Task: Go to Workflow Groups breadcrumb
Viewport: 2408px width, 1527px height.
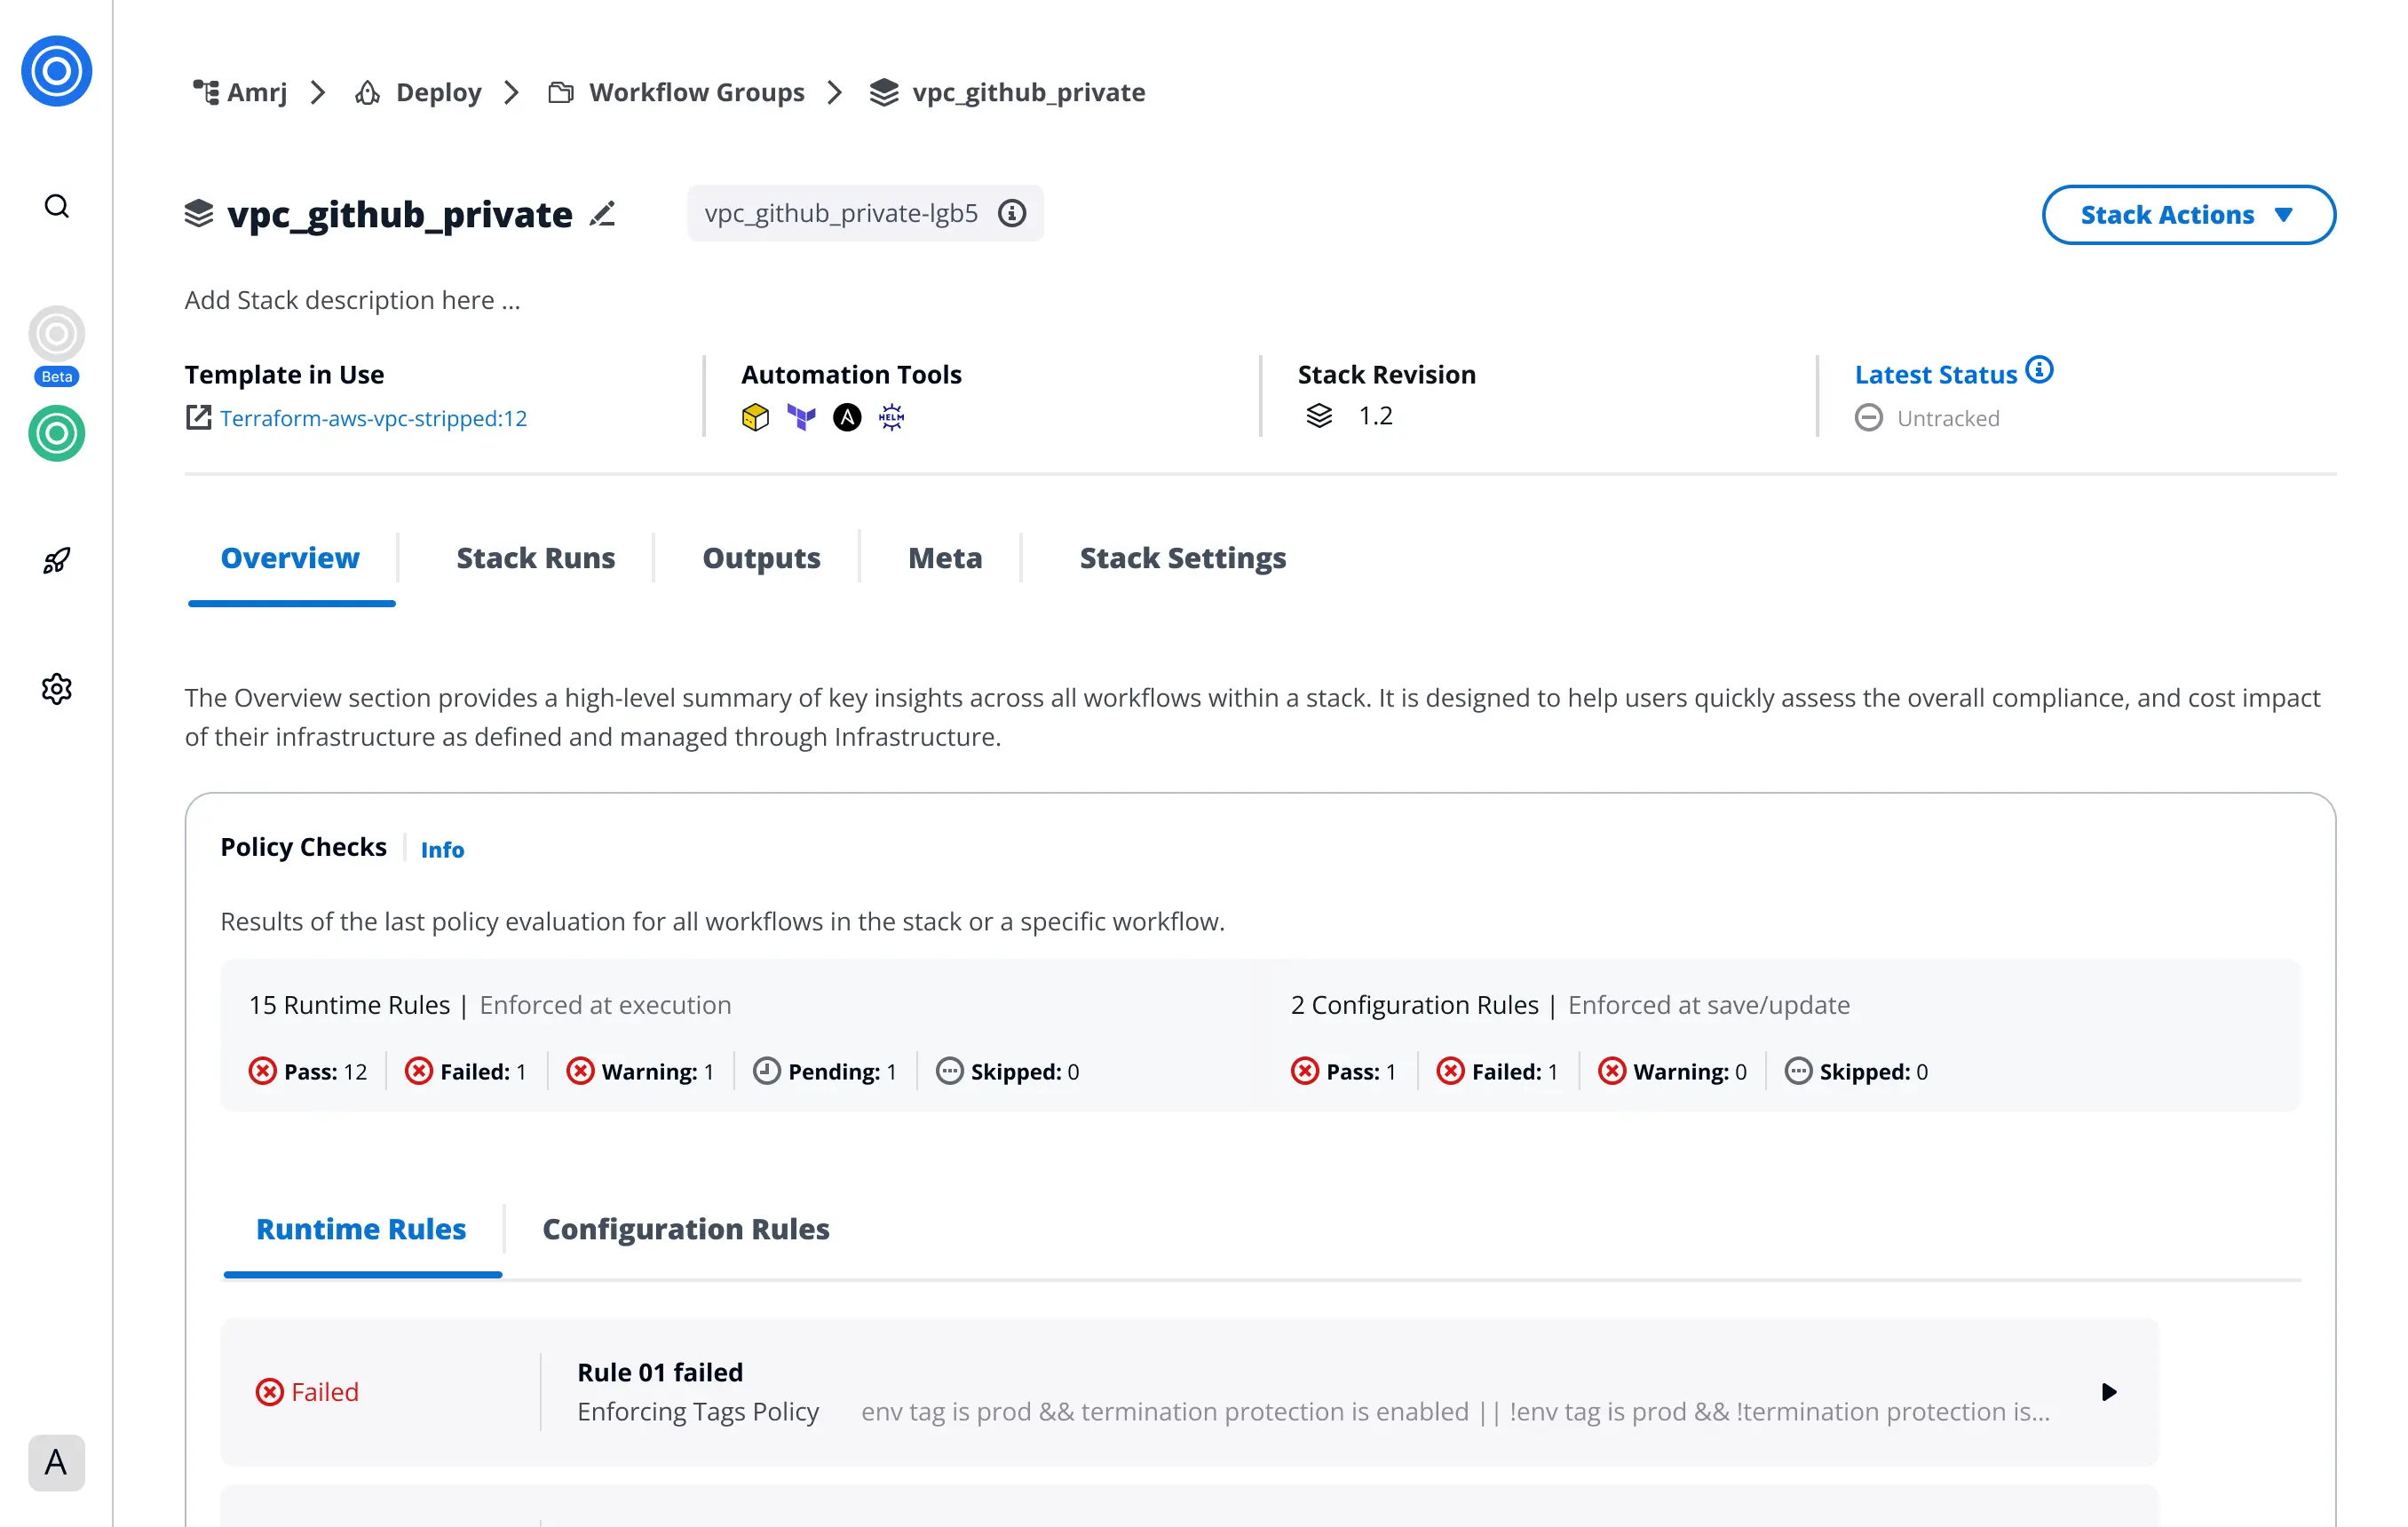Action: point(696,93)
